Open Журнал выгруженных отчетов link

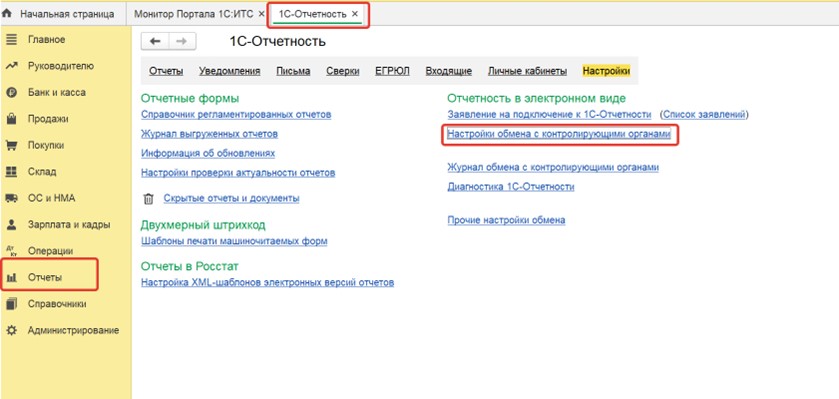pyautogui.click(x=209, y=134)
